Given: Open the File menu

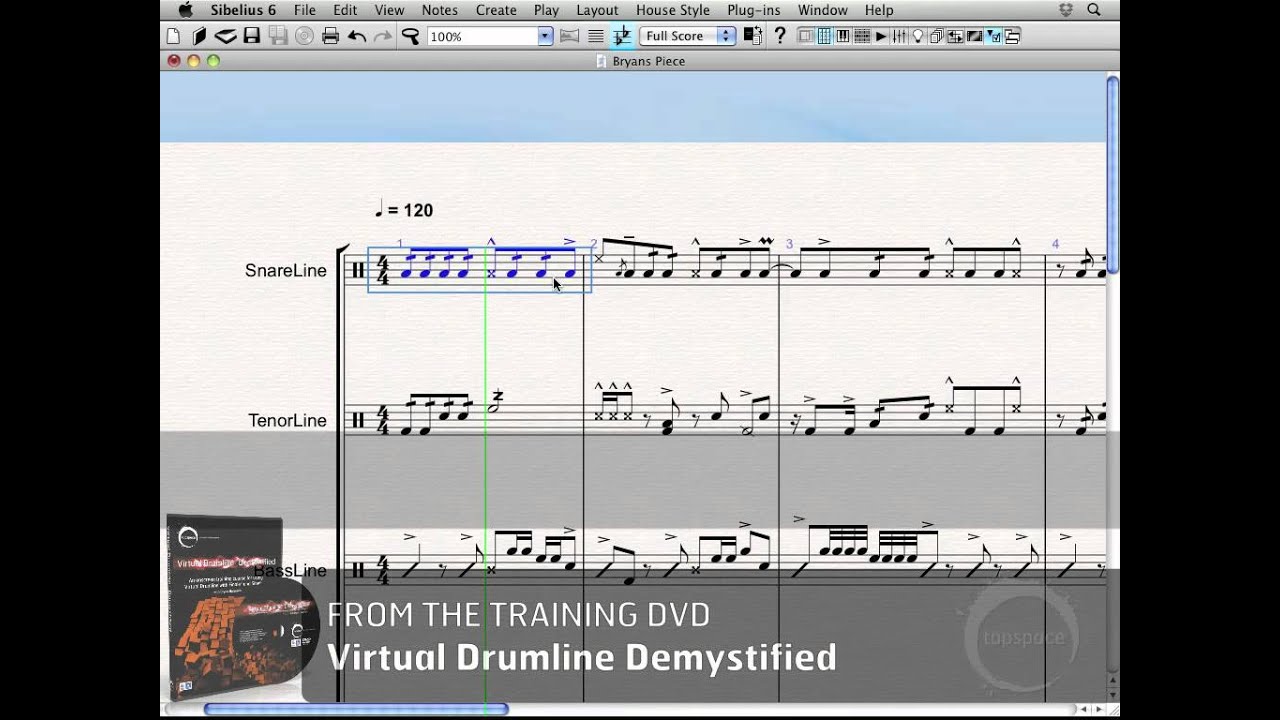Looking at the screenshot, I should [305, 10].
